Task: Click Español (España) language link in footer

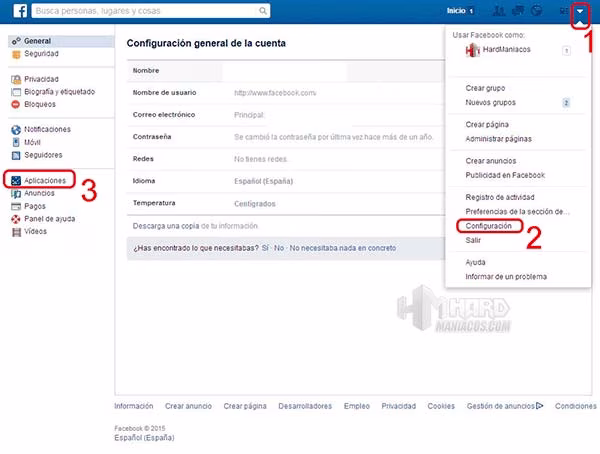Action: (x=144, y=438)
